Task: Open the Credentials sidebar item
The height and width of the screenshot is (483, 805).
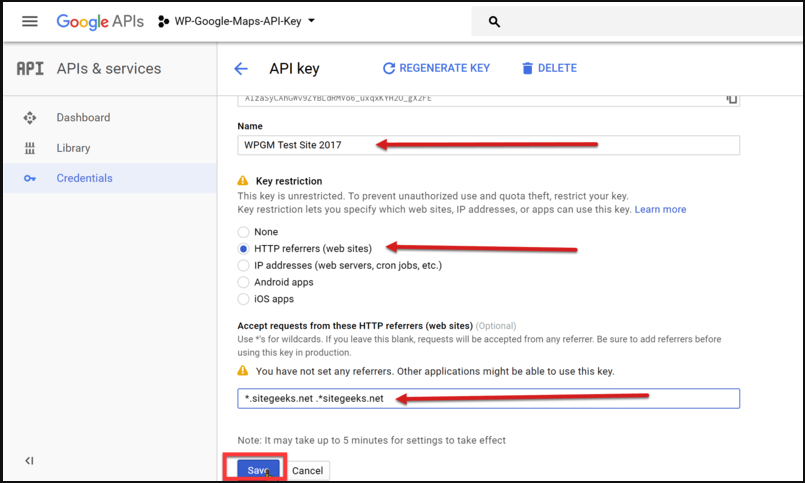Action: (110, 178)
